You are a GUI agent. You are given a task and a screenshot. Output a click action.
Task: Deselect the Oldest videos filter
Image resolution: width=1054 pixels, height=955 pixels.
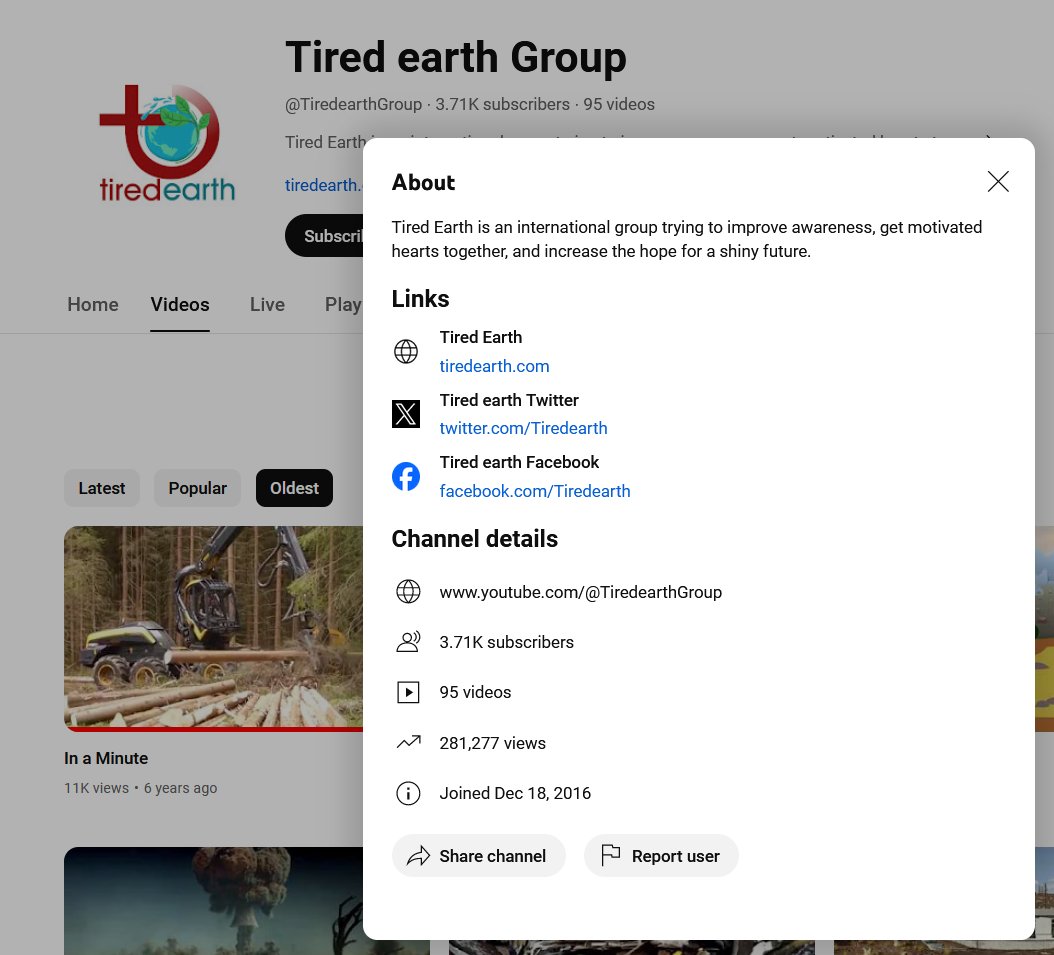294,488
